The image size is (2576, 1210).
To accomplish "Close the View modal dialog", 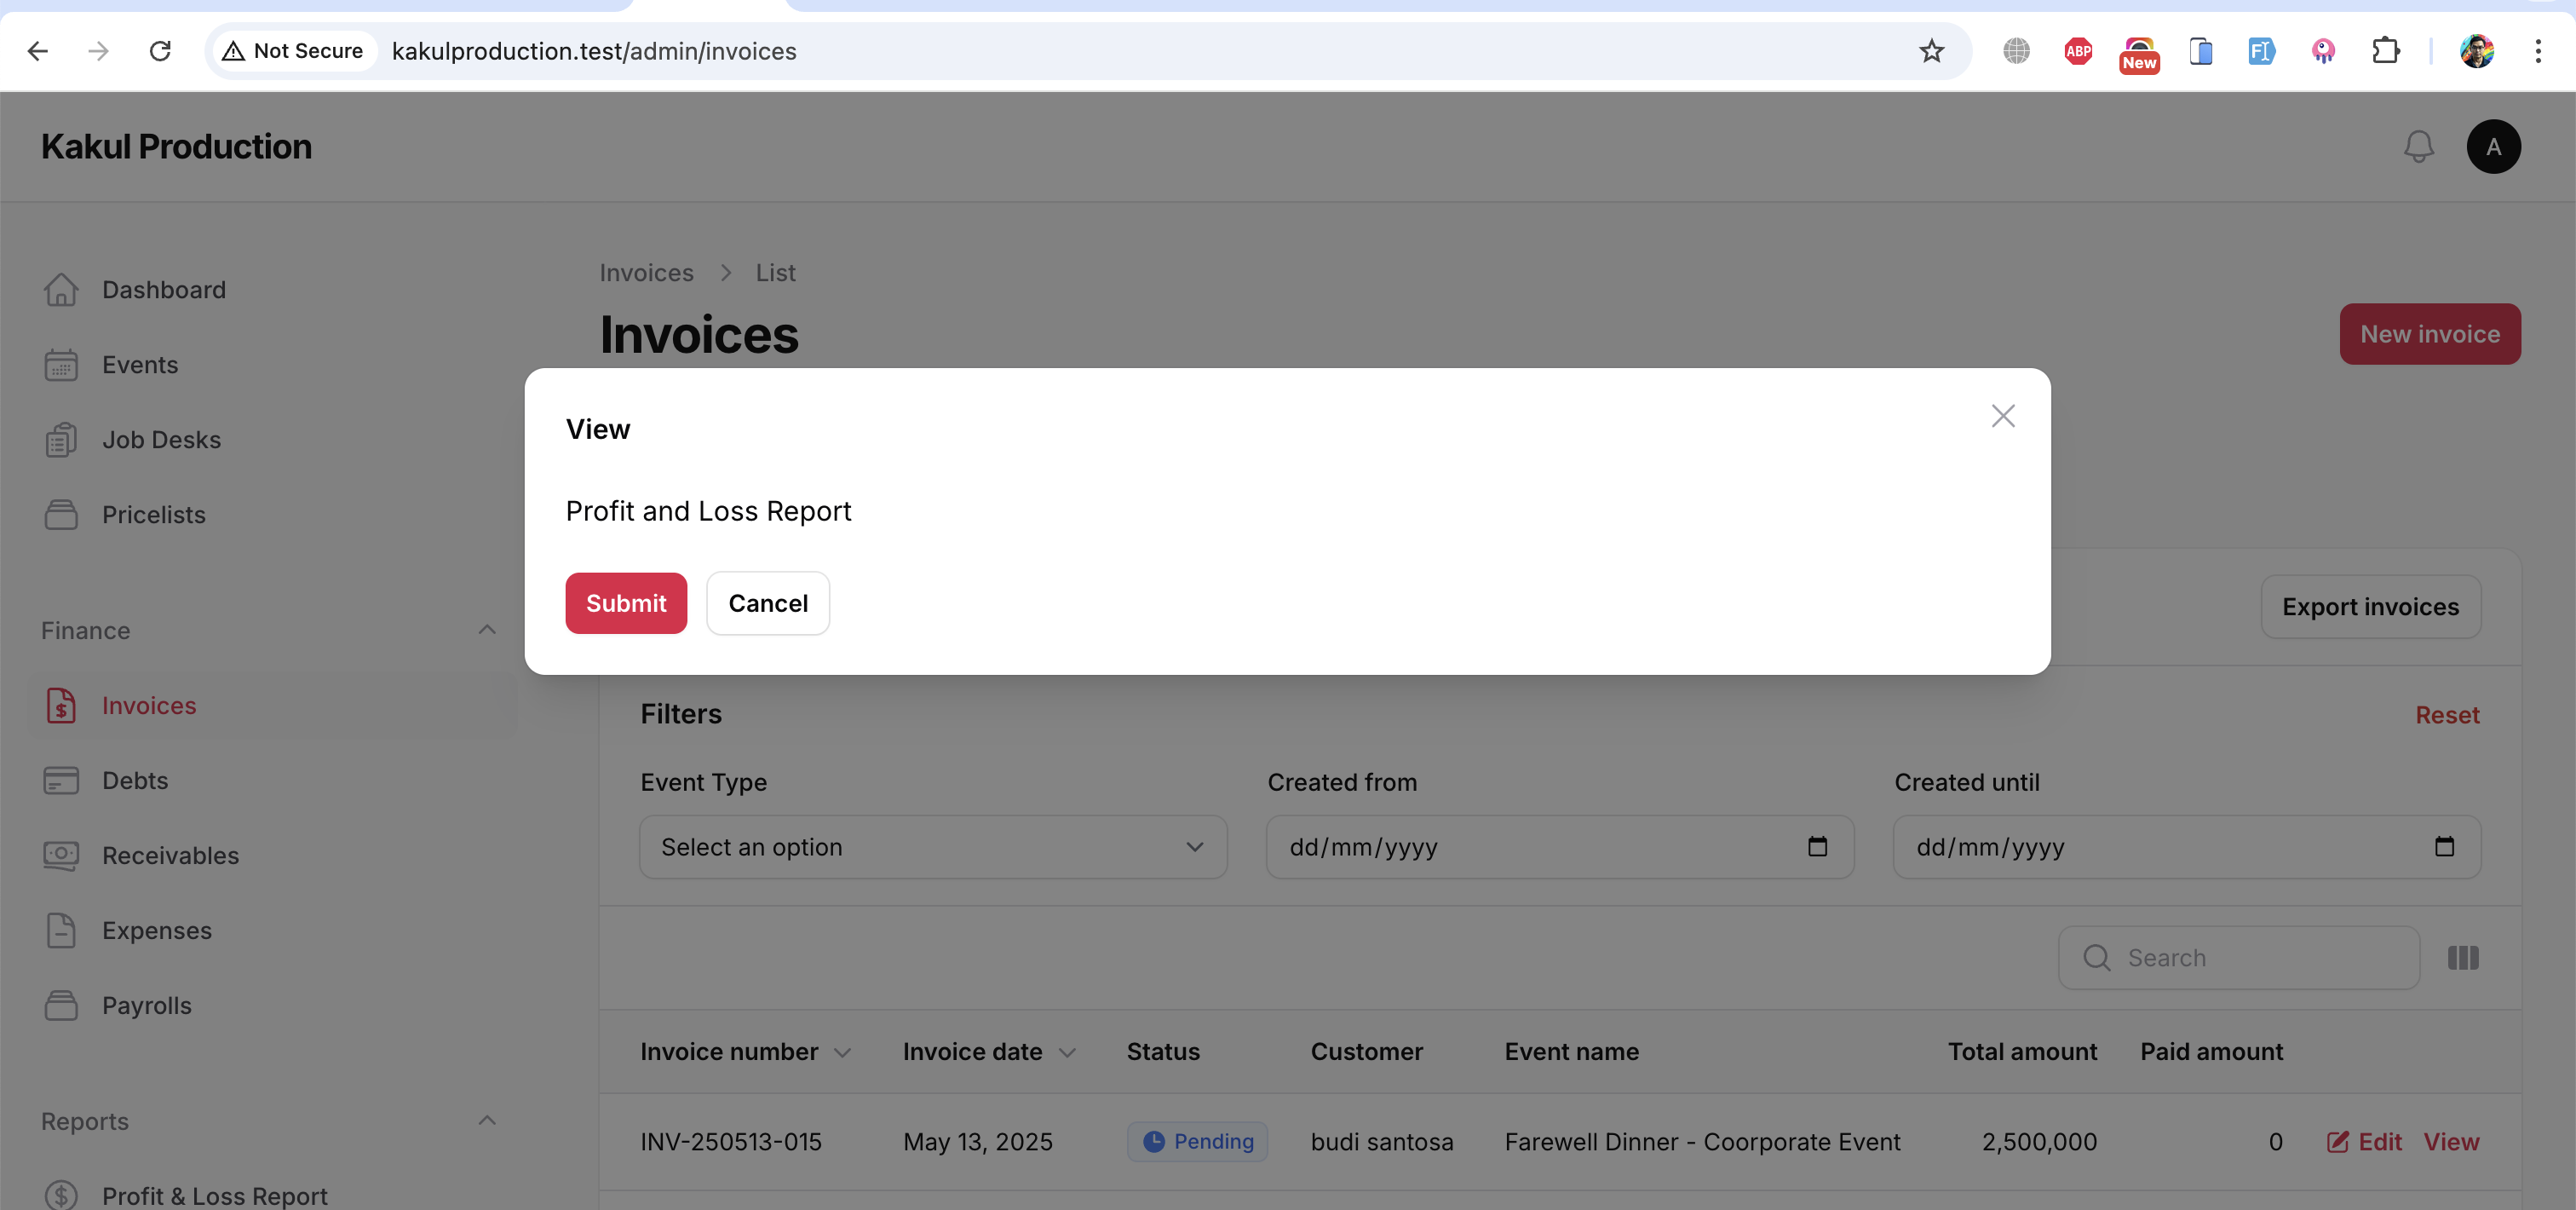I will pyautogui.click(x=2002, y=416).
